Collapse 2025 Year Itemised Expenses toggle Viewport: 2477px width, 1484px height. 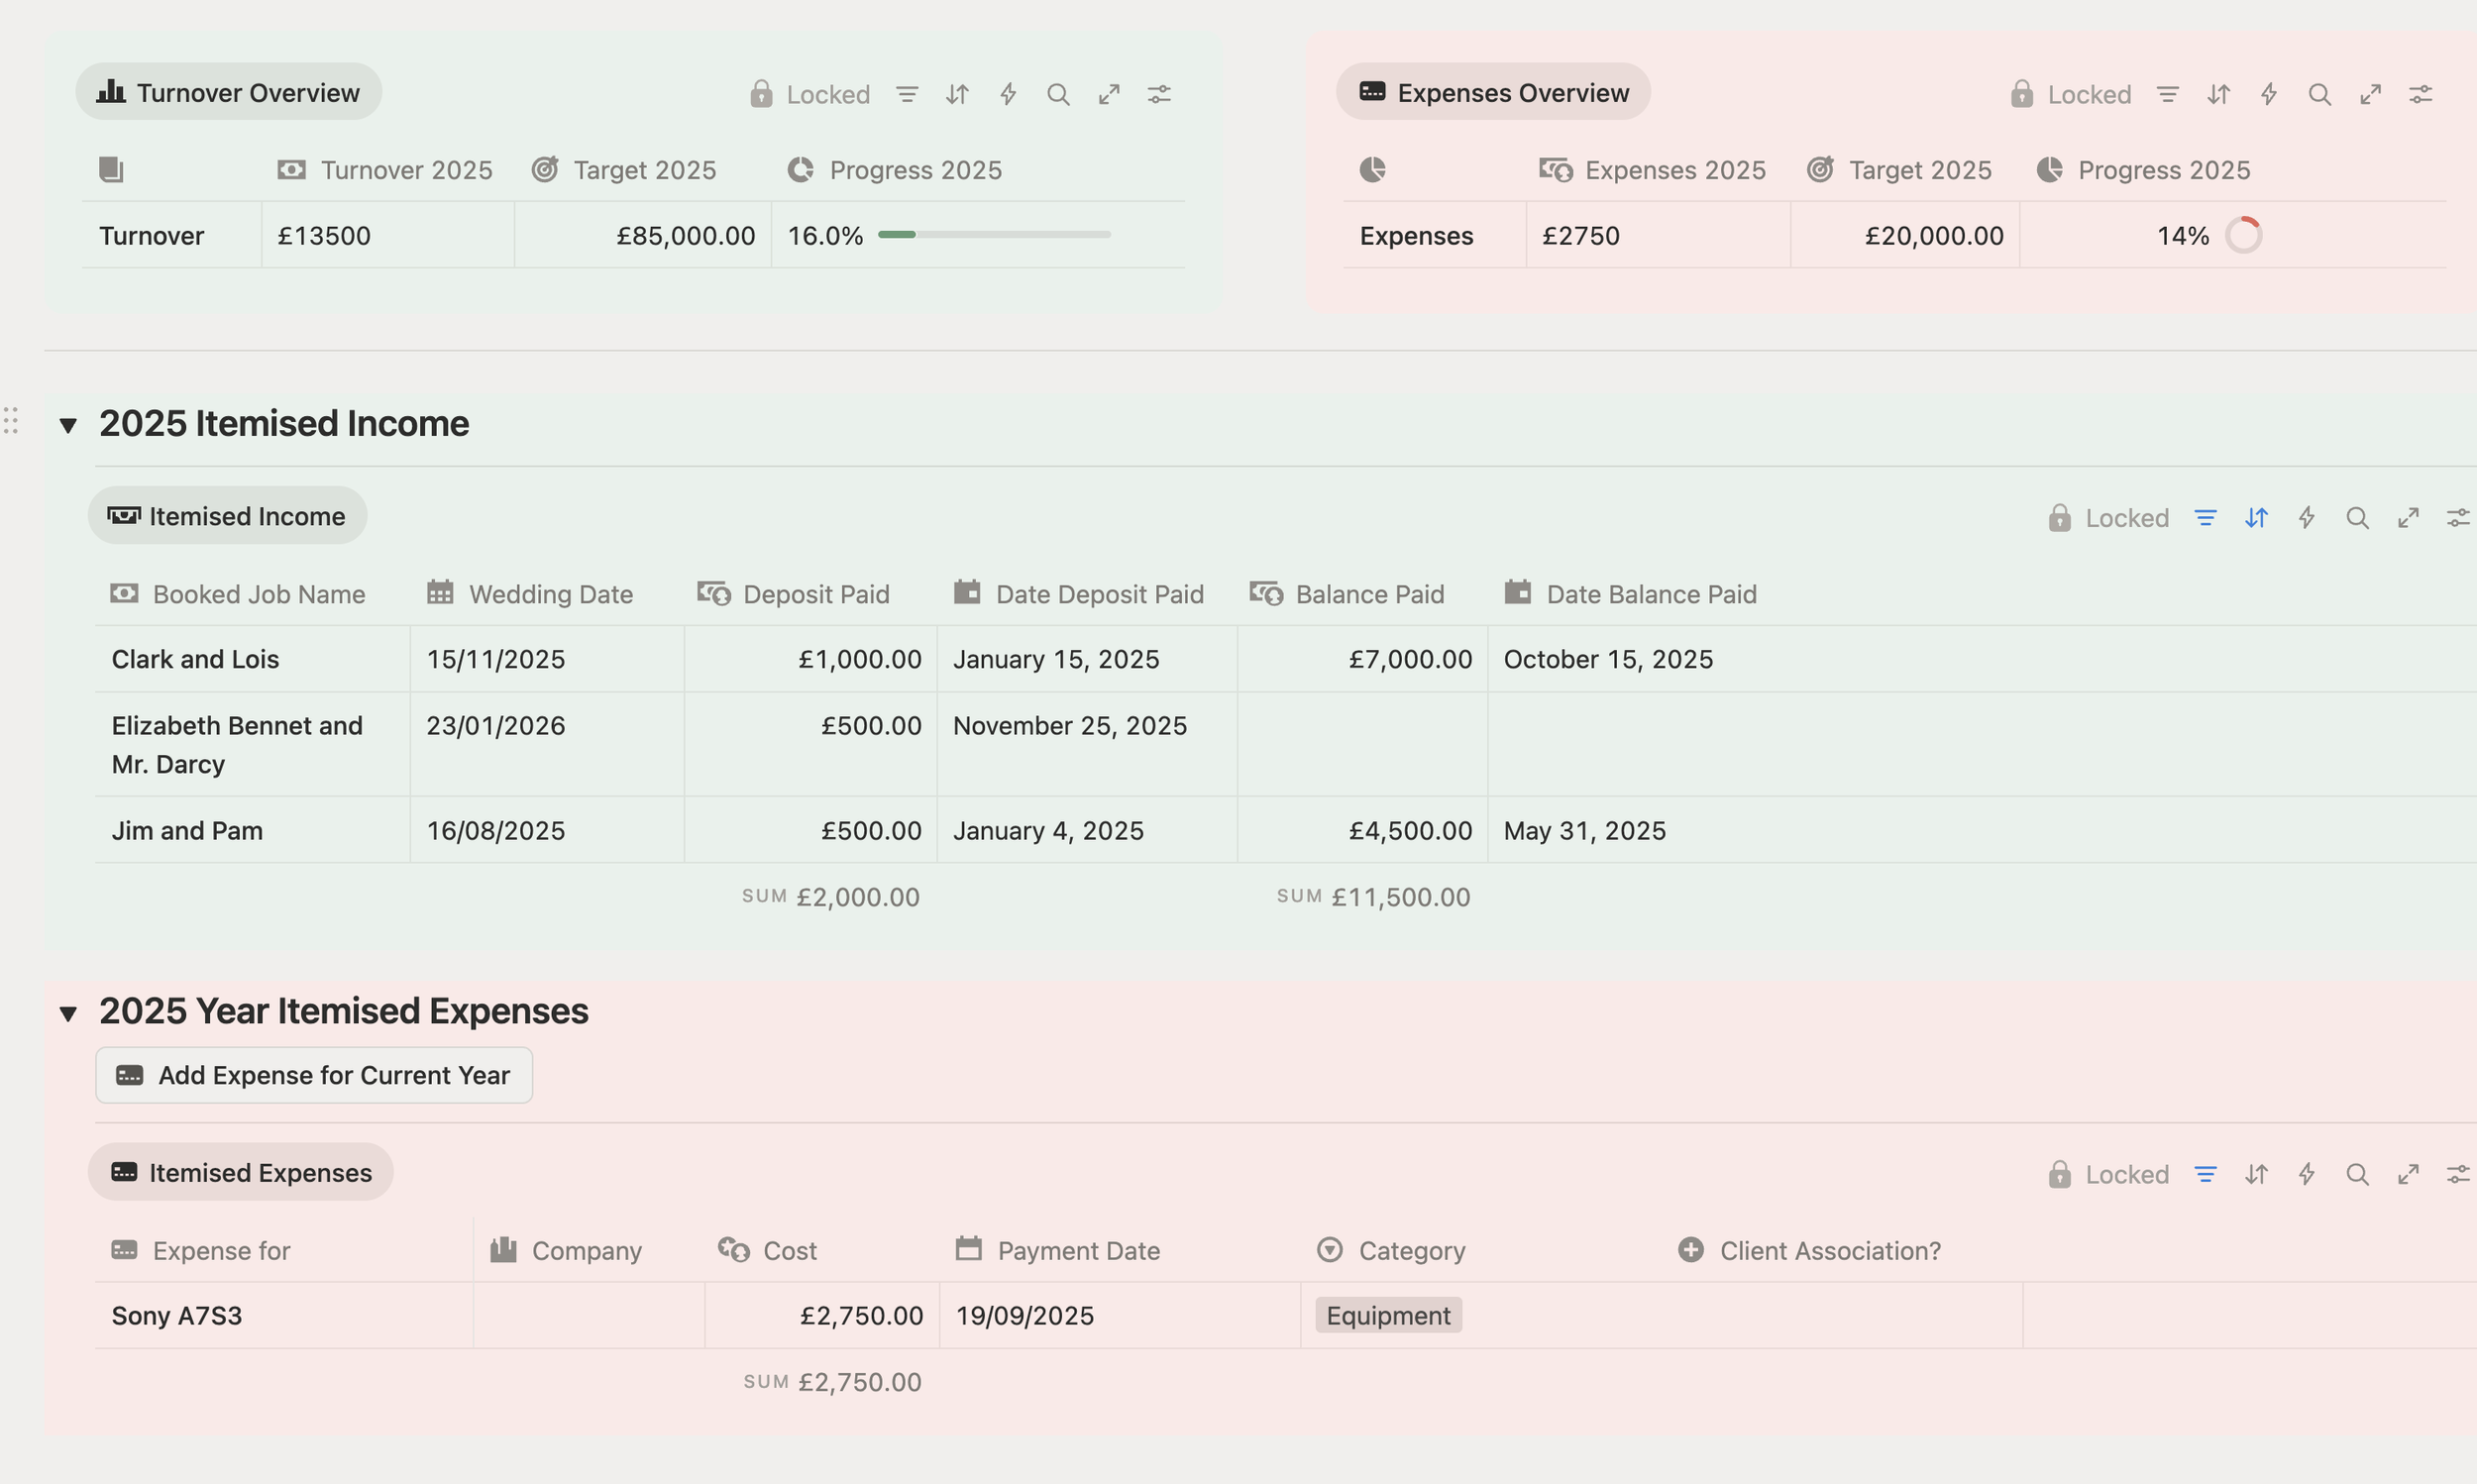pos(68,1013)
